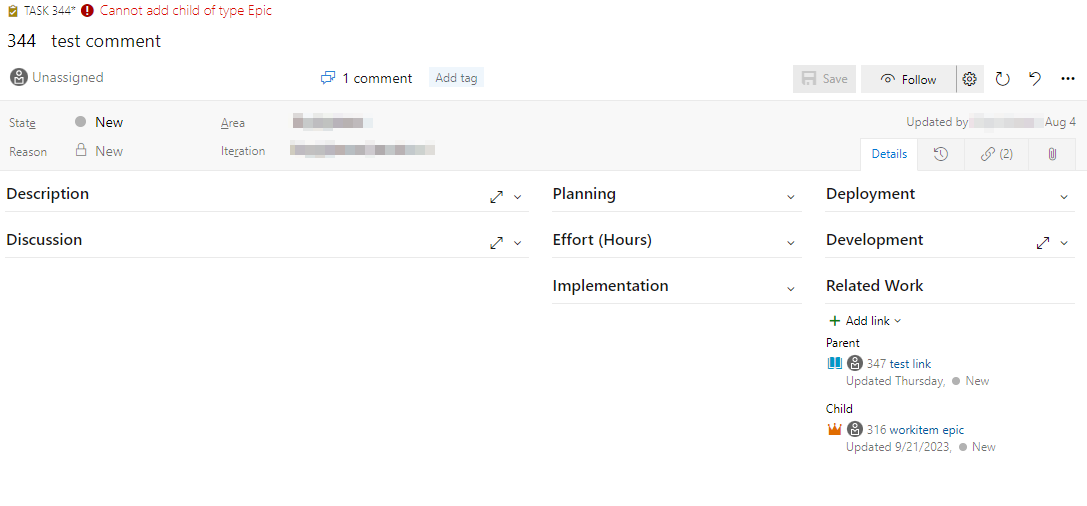Click the settings gear icon beside Follow
The width and height of the screenshot is (1087, 506).
pyautogui.click(x=969, y=79)
